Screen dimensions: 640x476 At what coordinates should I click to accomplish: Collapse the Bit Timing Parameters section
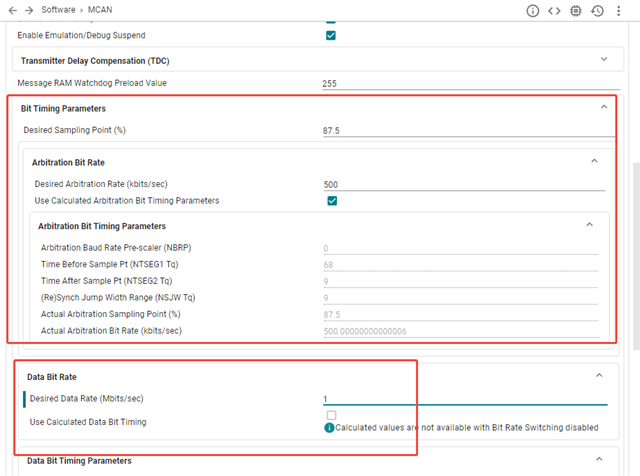pyautogui.click(x=603, y=107)
